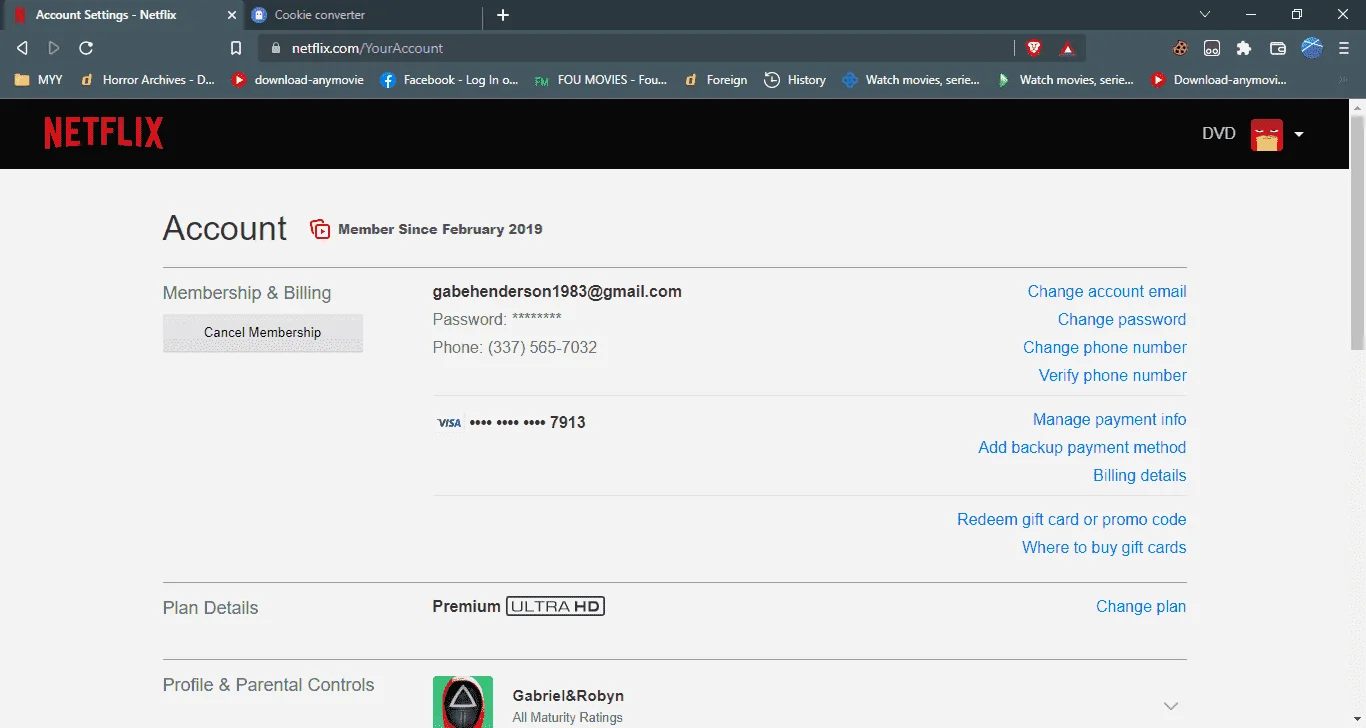Click the site lock icon
Viewport: 1366px width, 728px height.
point(275,48)
